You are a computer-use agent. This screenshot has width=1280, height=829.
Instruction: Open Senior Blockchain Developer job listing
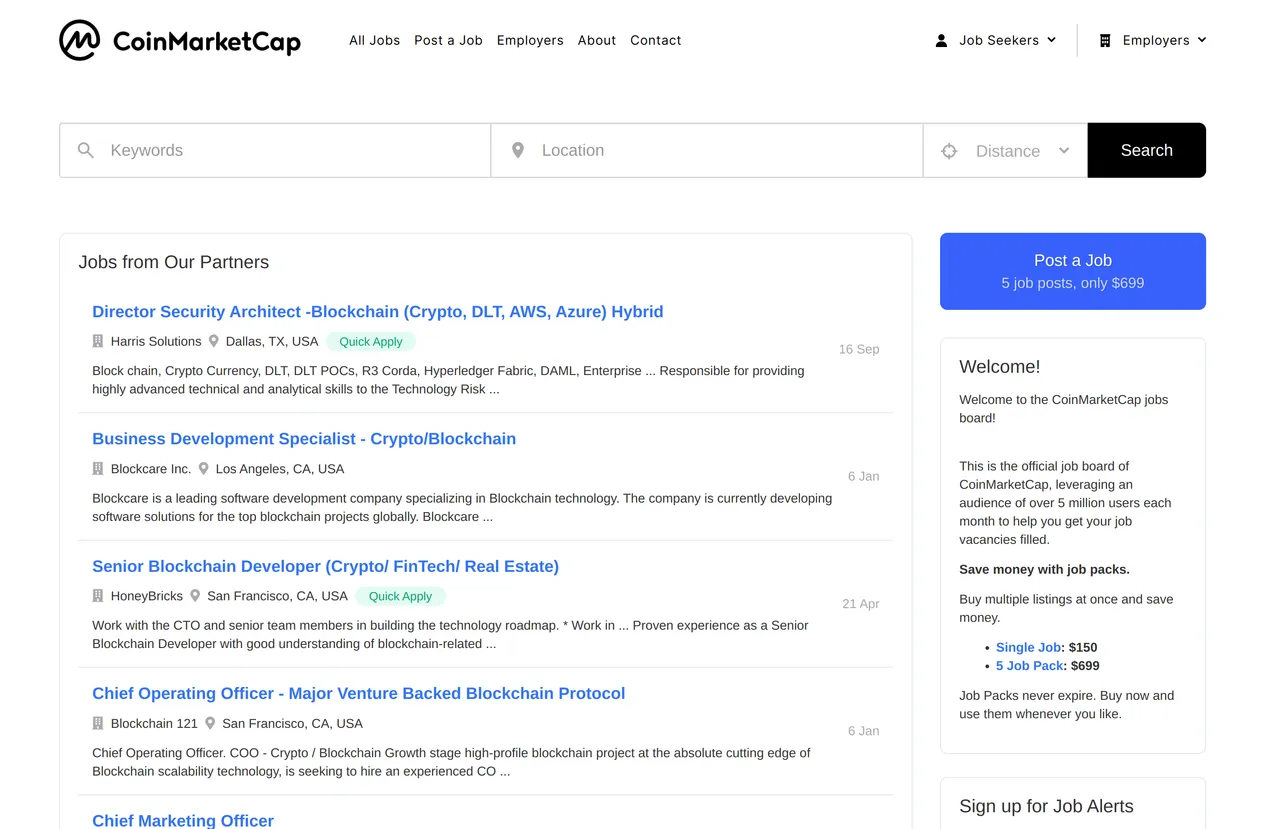point(325,566)
